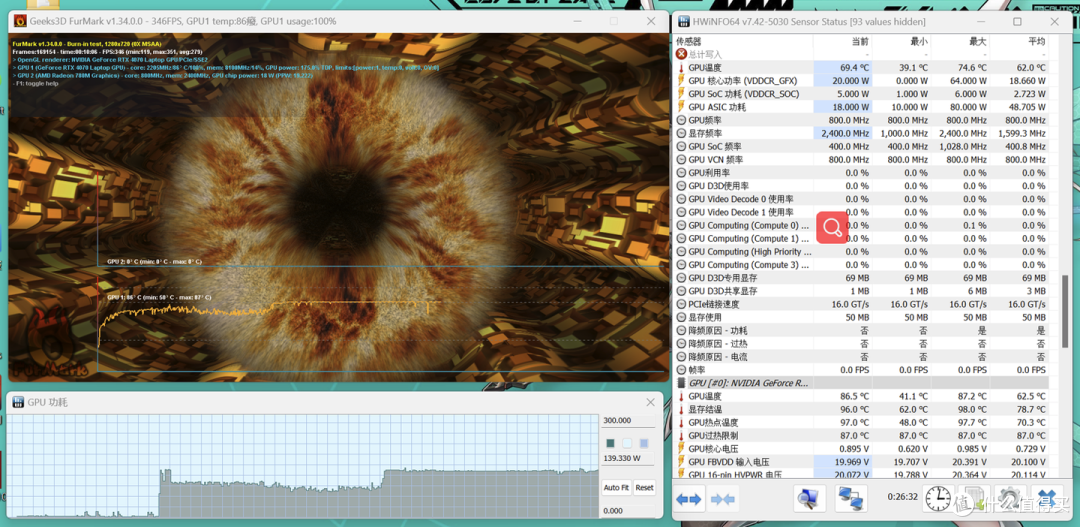Click the GPU 功耗 window title icon
The height and width of the screenshot is (527, 1080).
coord(19,402)
